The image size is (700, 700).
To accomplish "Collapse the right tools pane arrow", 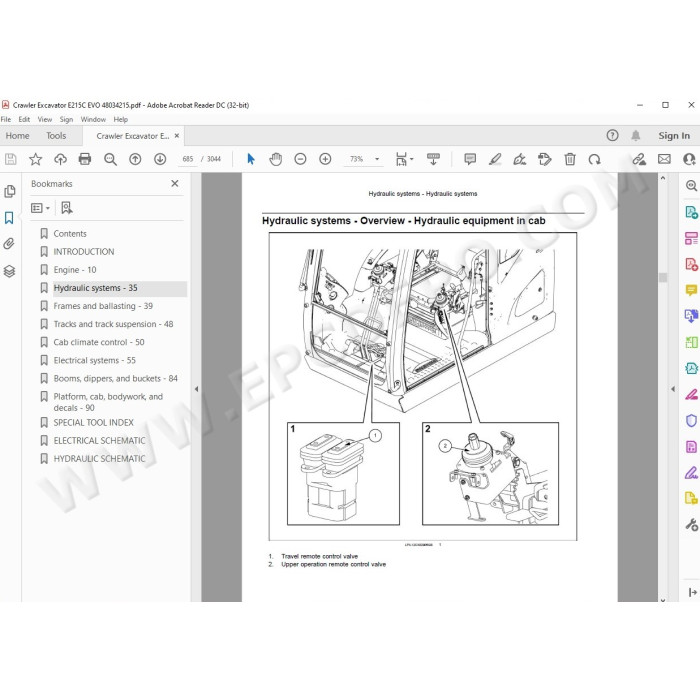I will click(673, 389).
